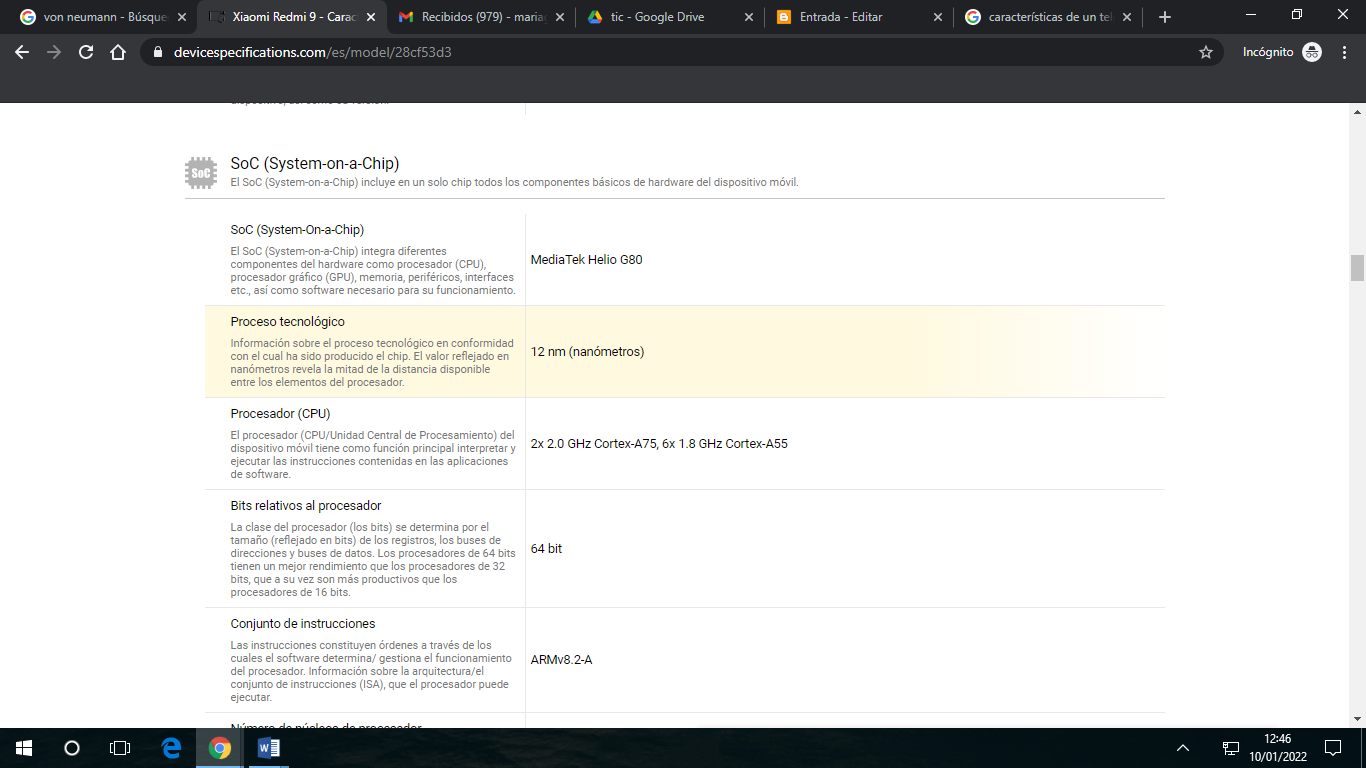Close the tic - Google Drive tab

[748, 17]
